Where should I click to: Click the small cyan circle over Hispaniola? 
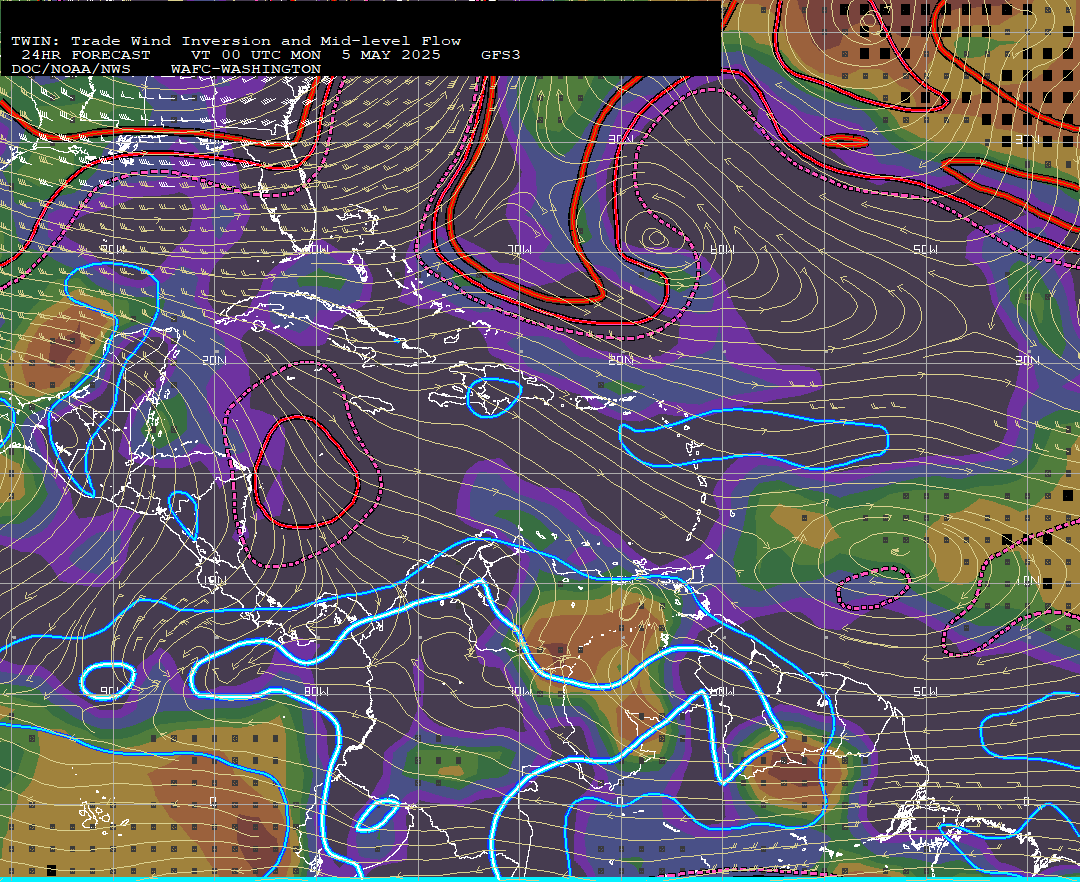(494, 398)
